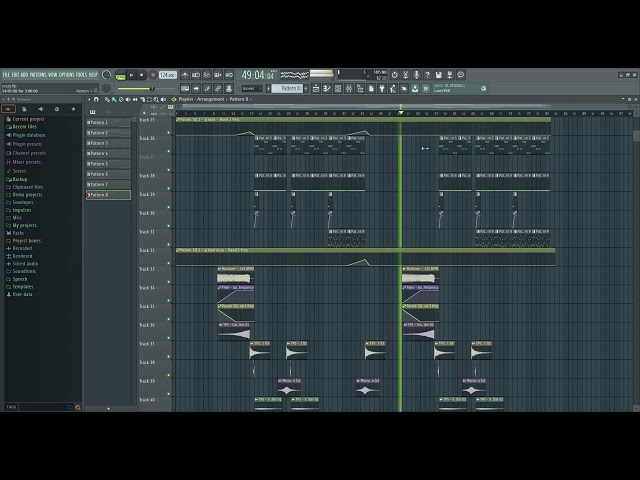Click the tempo display 124
This screenshot has height=480, width=640.
point(167,75)
